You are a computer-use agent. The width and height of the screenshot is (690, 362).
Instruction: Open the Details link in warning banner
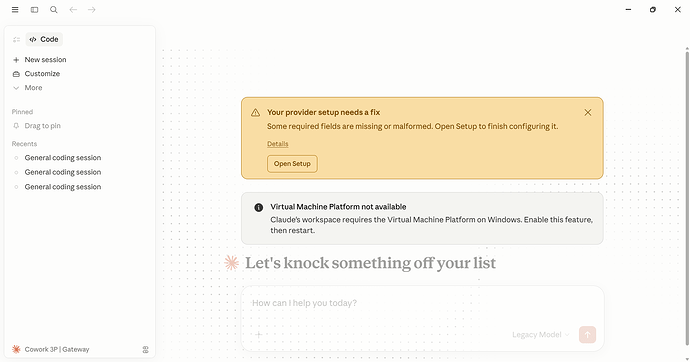[x=278, y=144]
